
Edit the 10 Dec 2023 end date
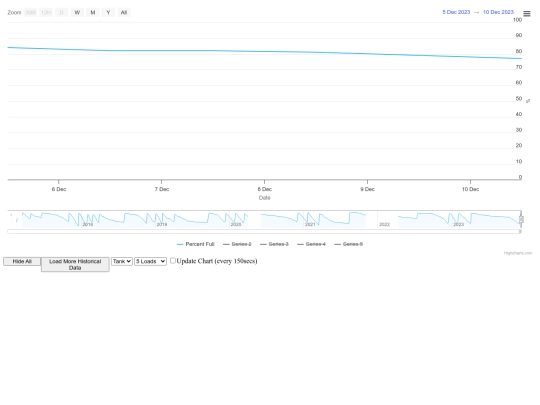coord(498,12)
